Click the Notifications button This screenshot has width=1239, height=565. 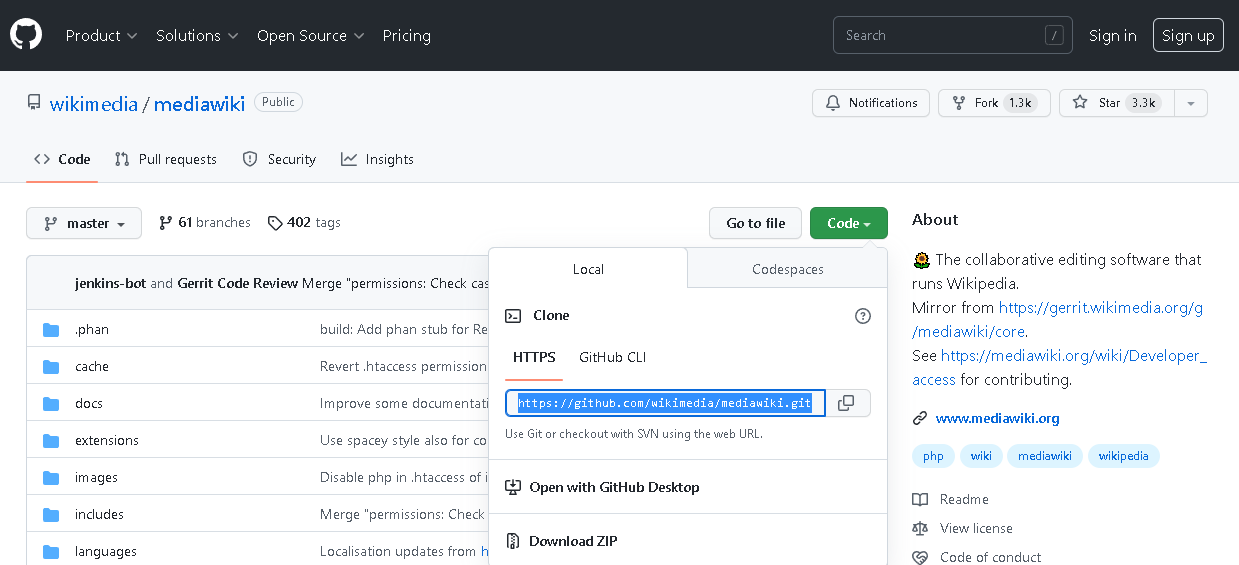point(871,103)
